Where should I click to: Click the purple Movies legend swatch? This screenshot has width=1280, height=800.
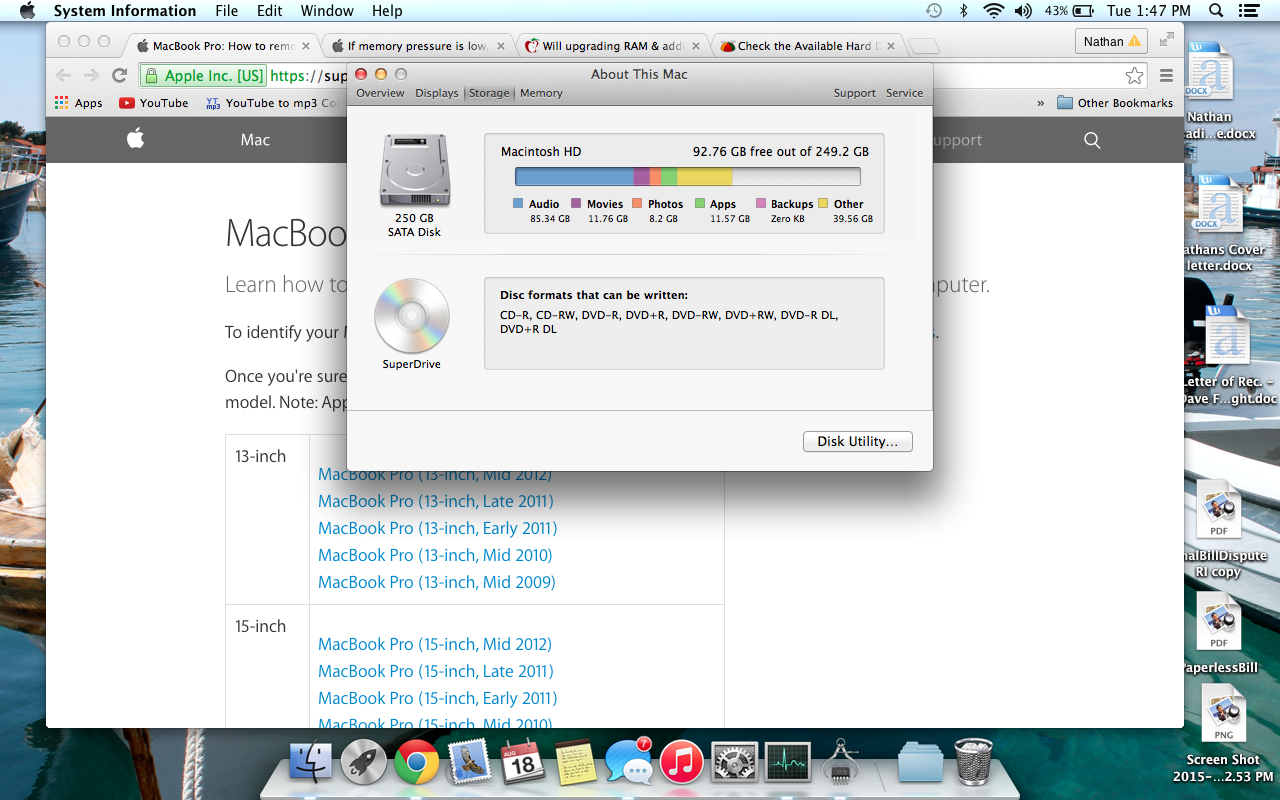pyautogui.click(x=576, y=203)
